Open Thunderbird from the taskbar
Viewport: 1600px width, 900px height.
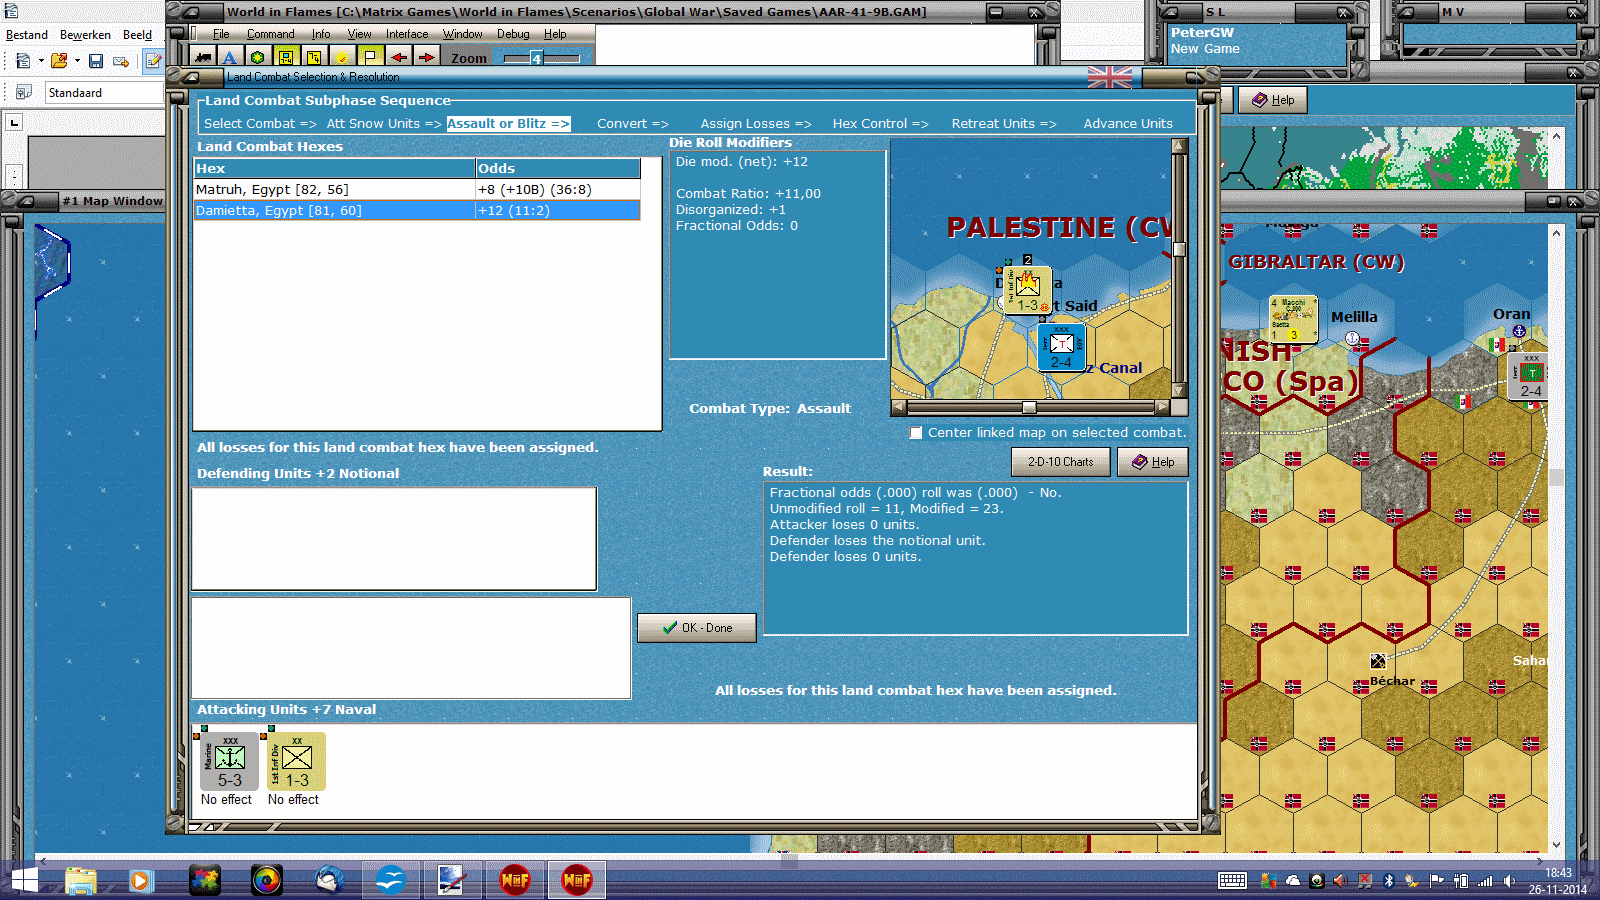[x=329, y=880]
